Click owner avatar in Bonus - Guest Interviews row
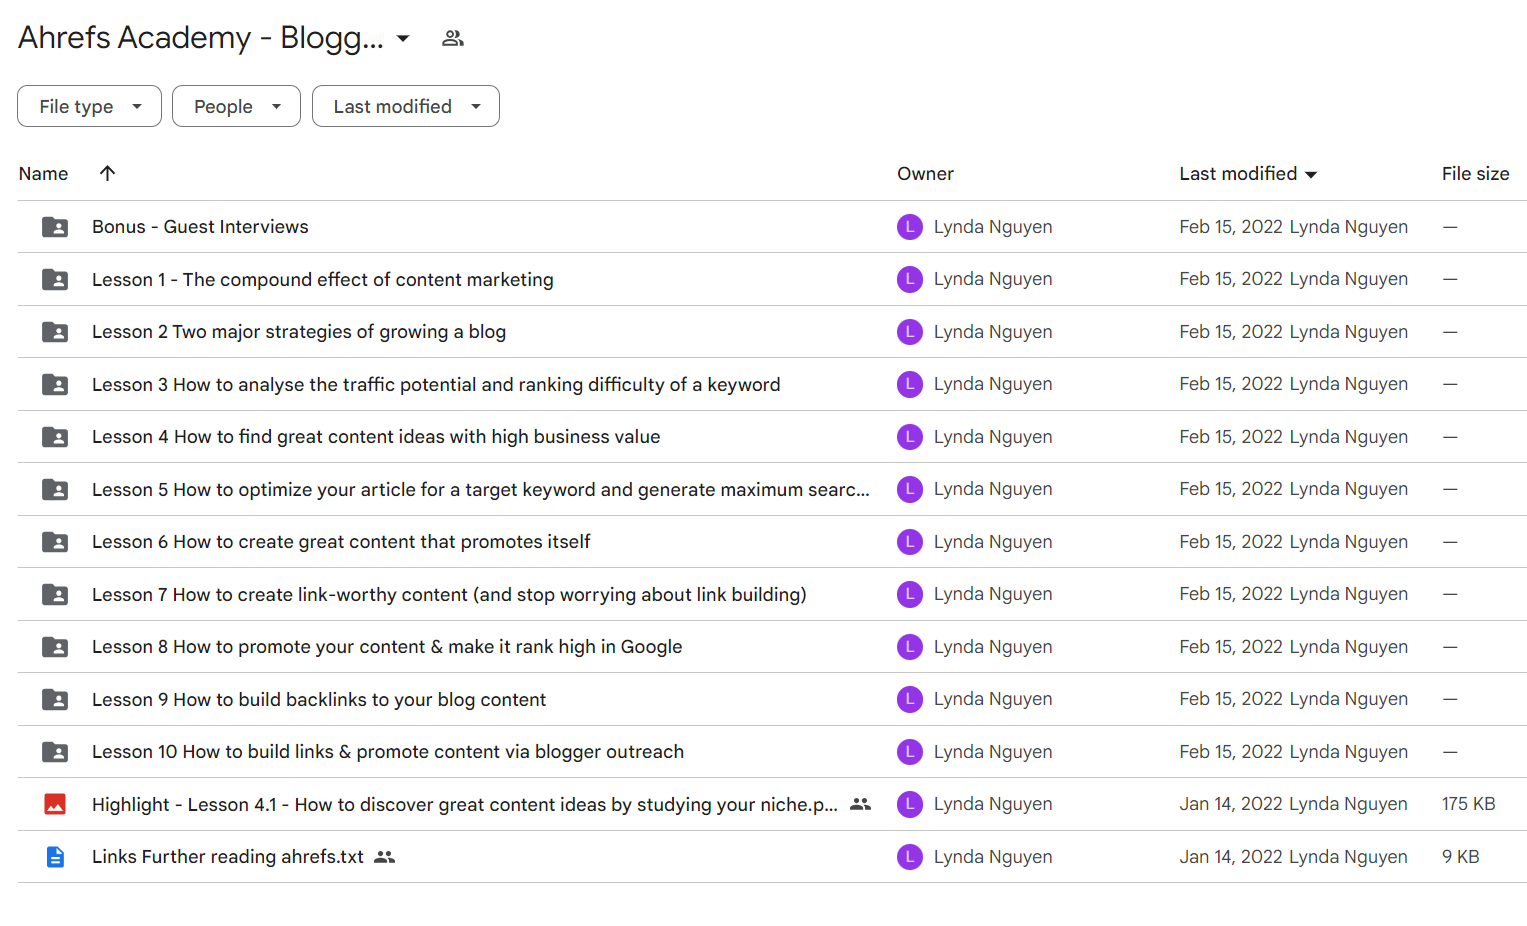The height and width of the screenshot is (926, 1527). pos(910,227)
